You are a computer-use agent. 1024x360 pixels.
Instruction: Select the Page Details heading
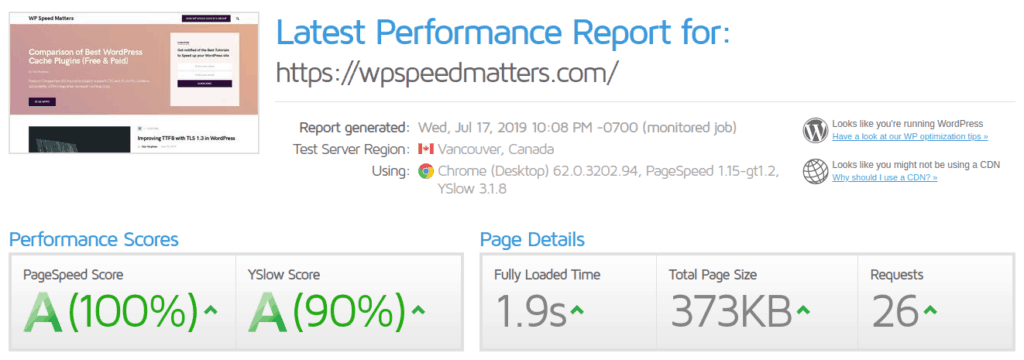click(532, 239)
